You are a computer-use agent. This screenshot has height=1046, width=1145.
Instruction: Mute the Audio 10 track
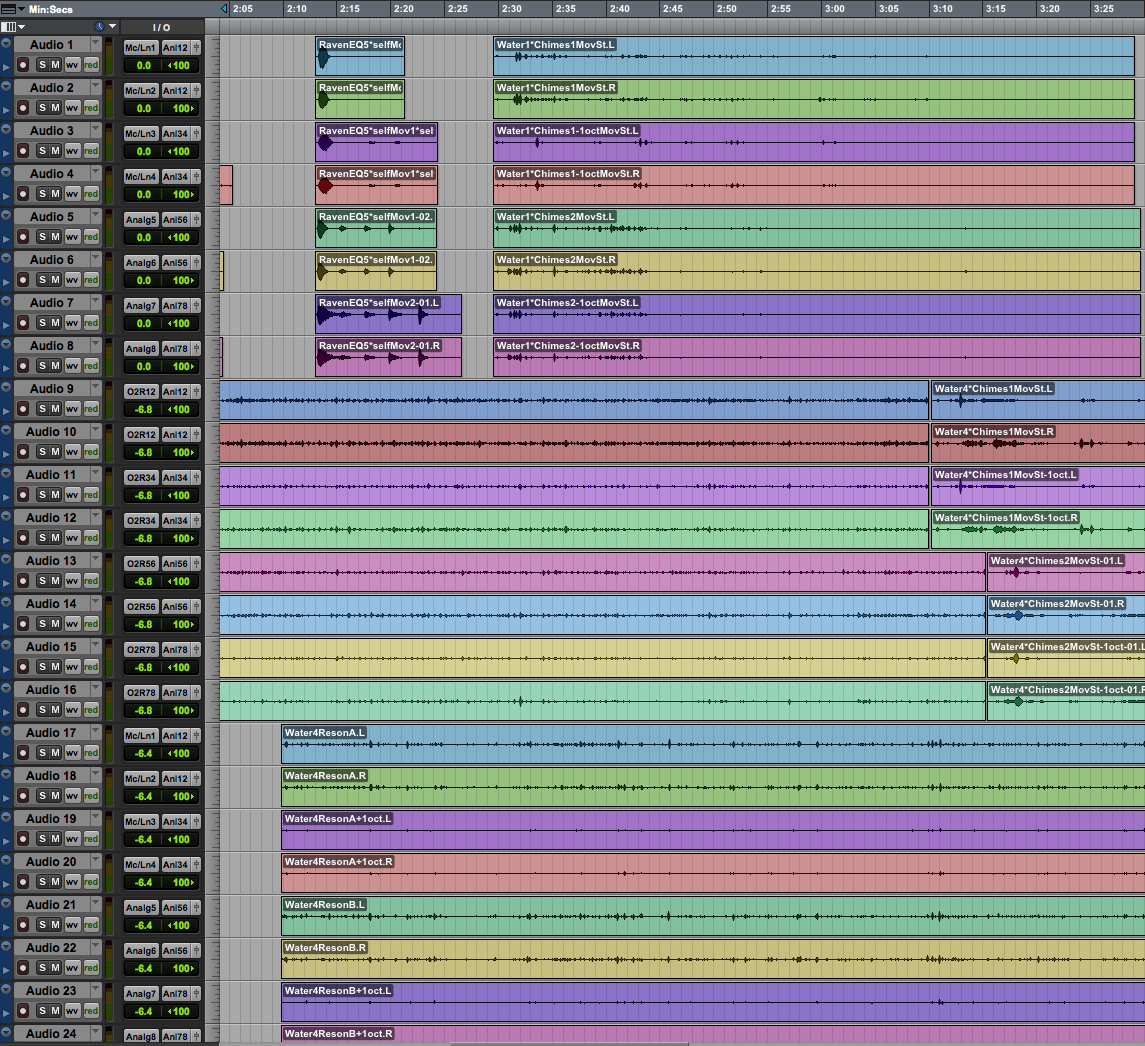56,451
